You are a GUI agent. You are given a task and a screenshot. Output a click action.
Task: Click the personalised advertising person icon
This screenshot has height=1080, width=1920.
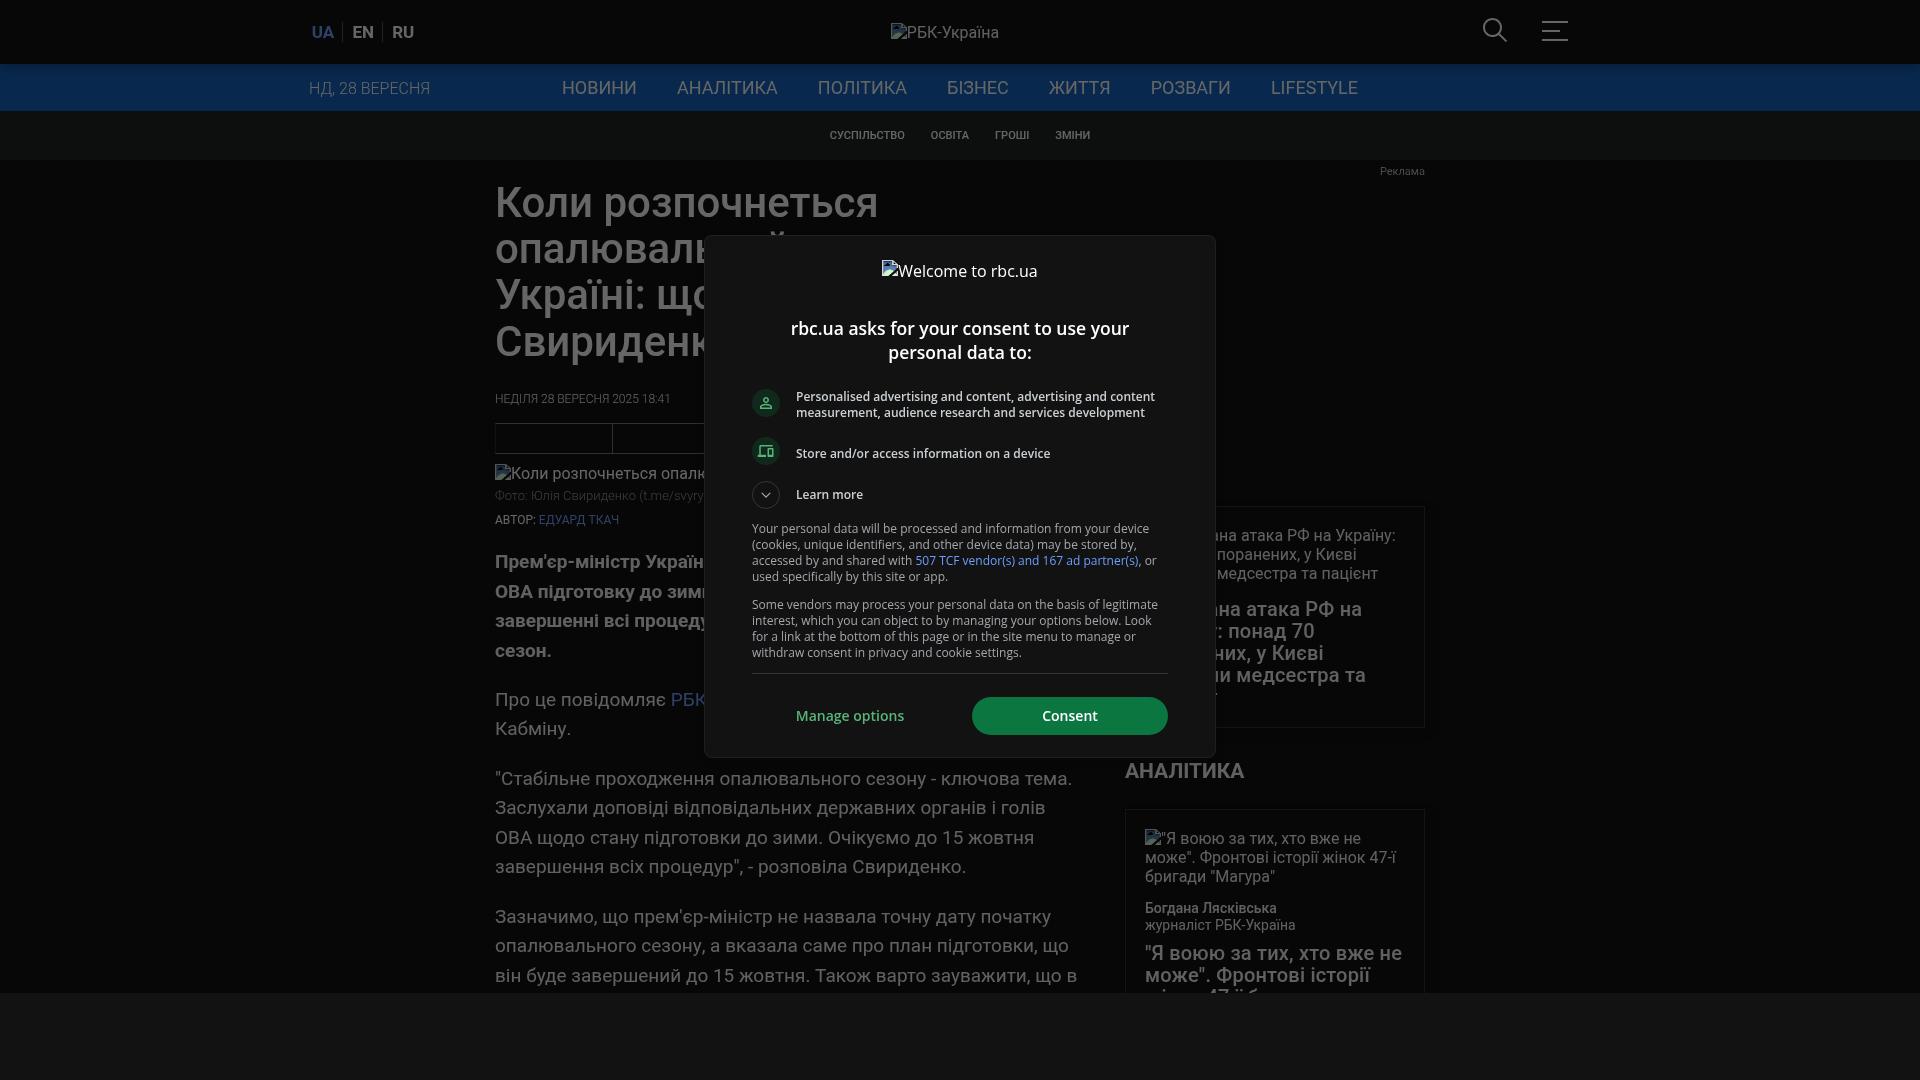coord(766,403)
